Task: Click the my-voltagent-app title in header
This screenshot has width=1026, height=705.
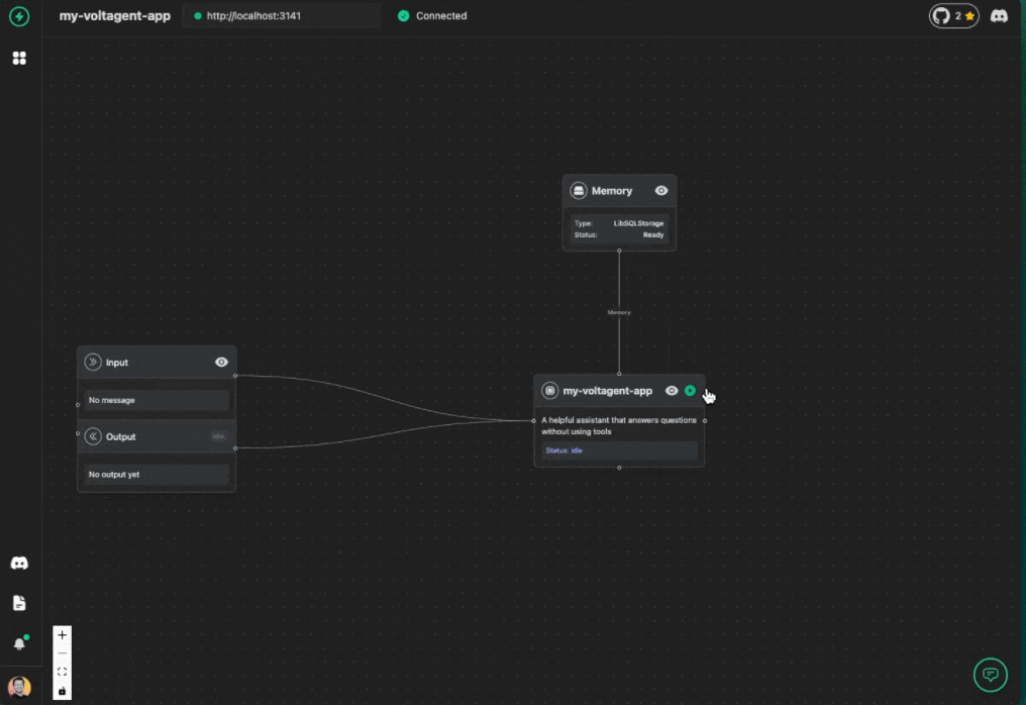Action: [x=115, y=16]
